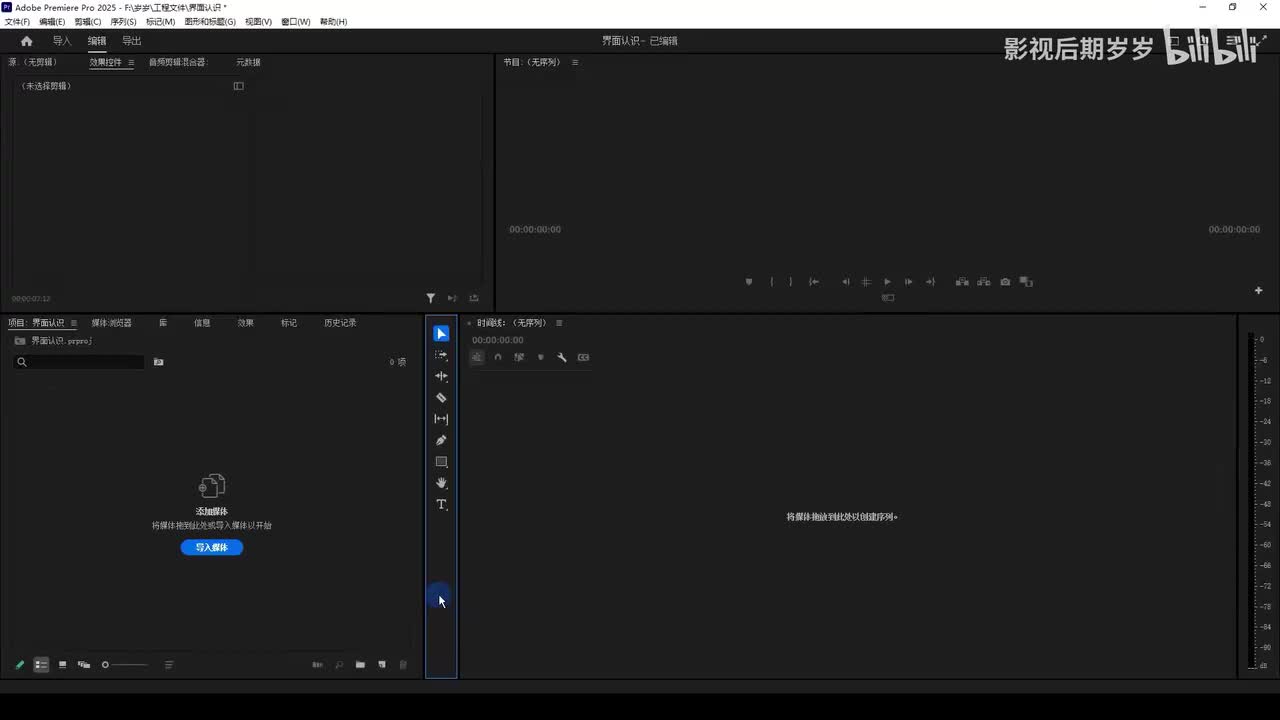This screenshot has height=720, width=1280.
Task: Open the 图形和标题(G) menu
Action: [210, 22]
